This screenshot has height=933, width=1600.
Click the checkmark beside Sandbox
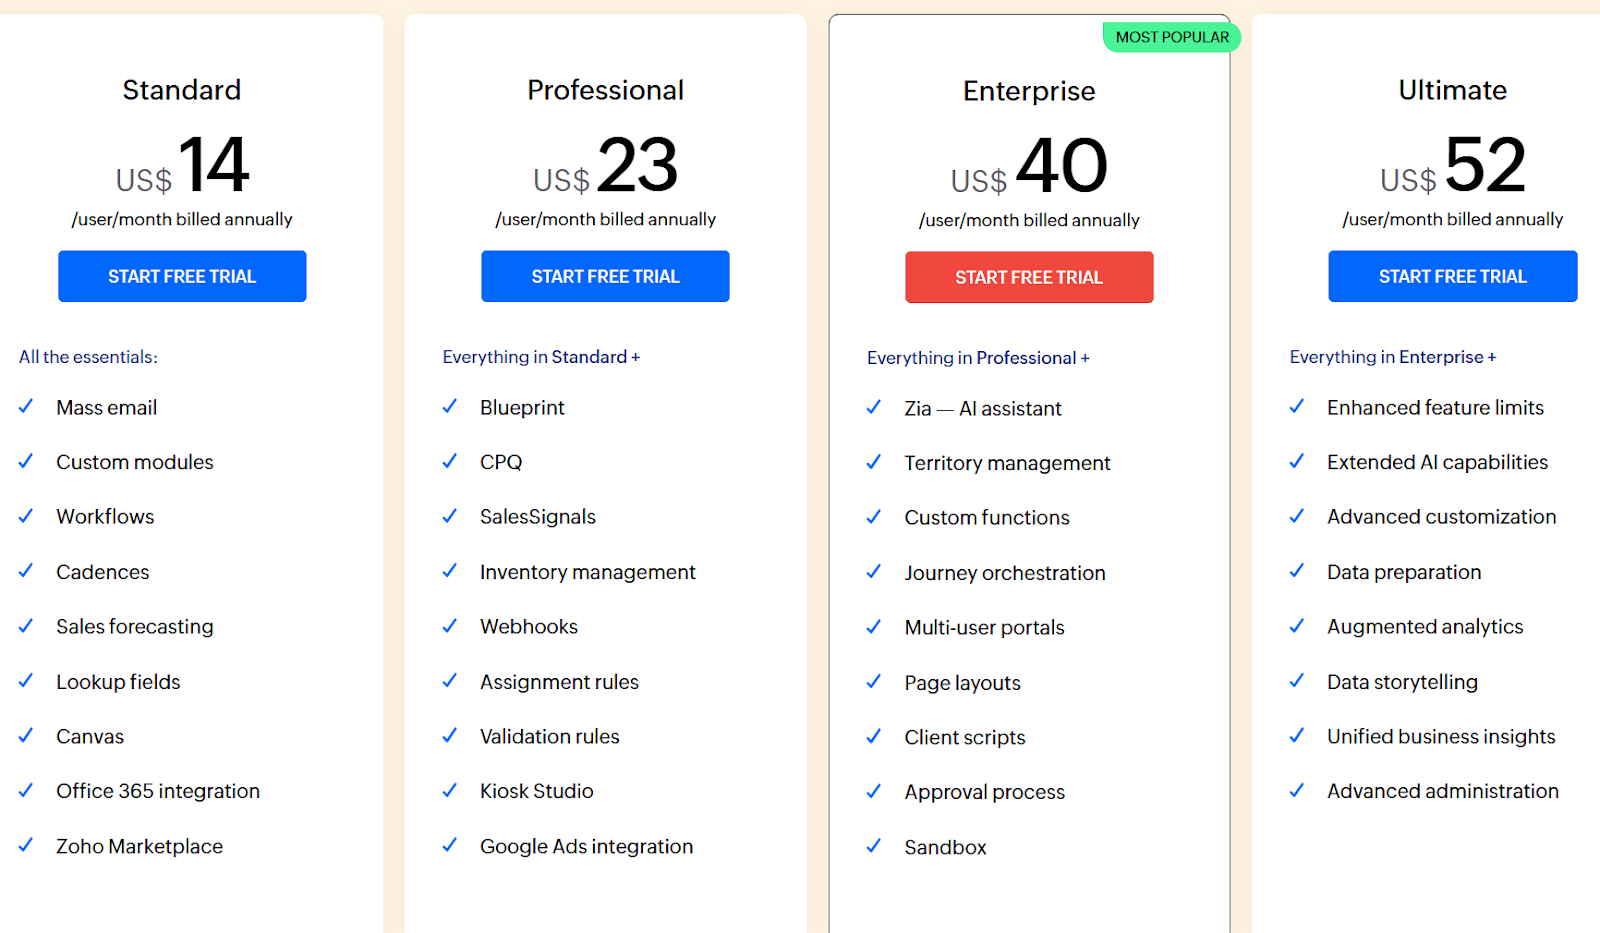point(874,847)
